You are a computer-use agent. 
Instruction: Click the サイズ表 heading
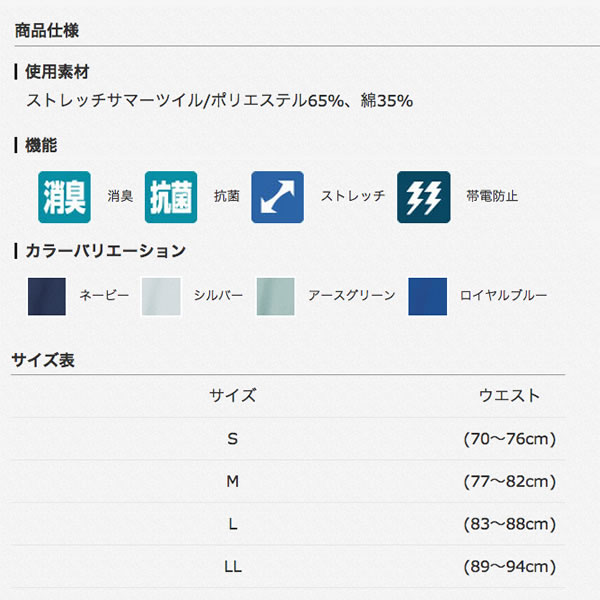pos(43,360)
